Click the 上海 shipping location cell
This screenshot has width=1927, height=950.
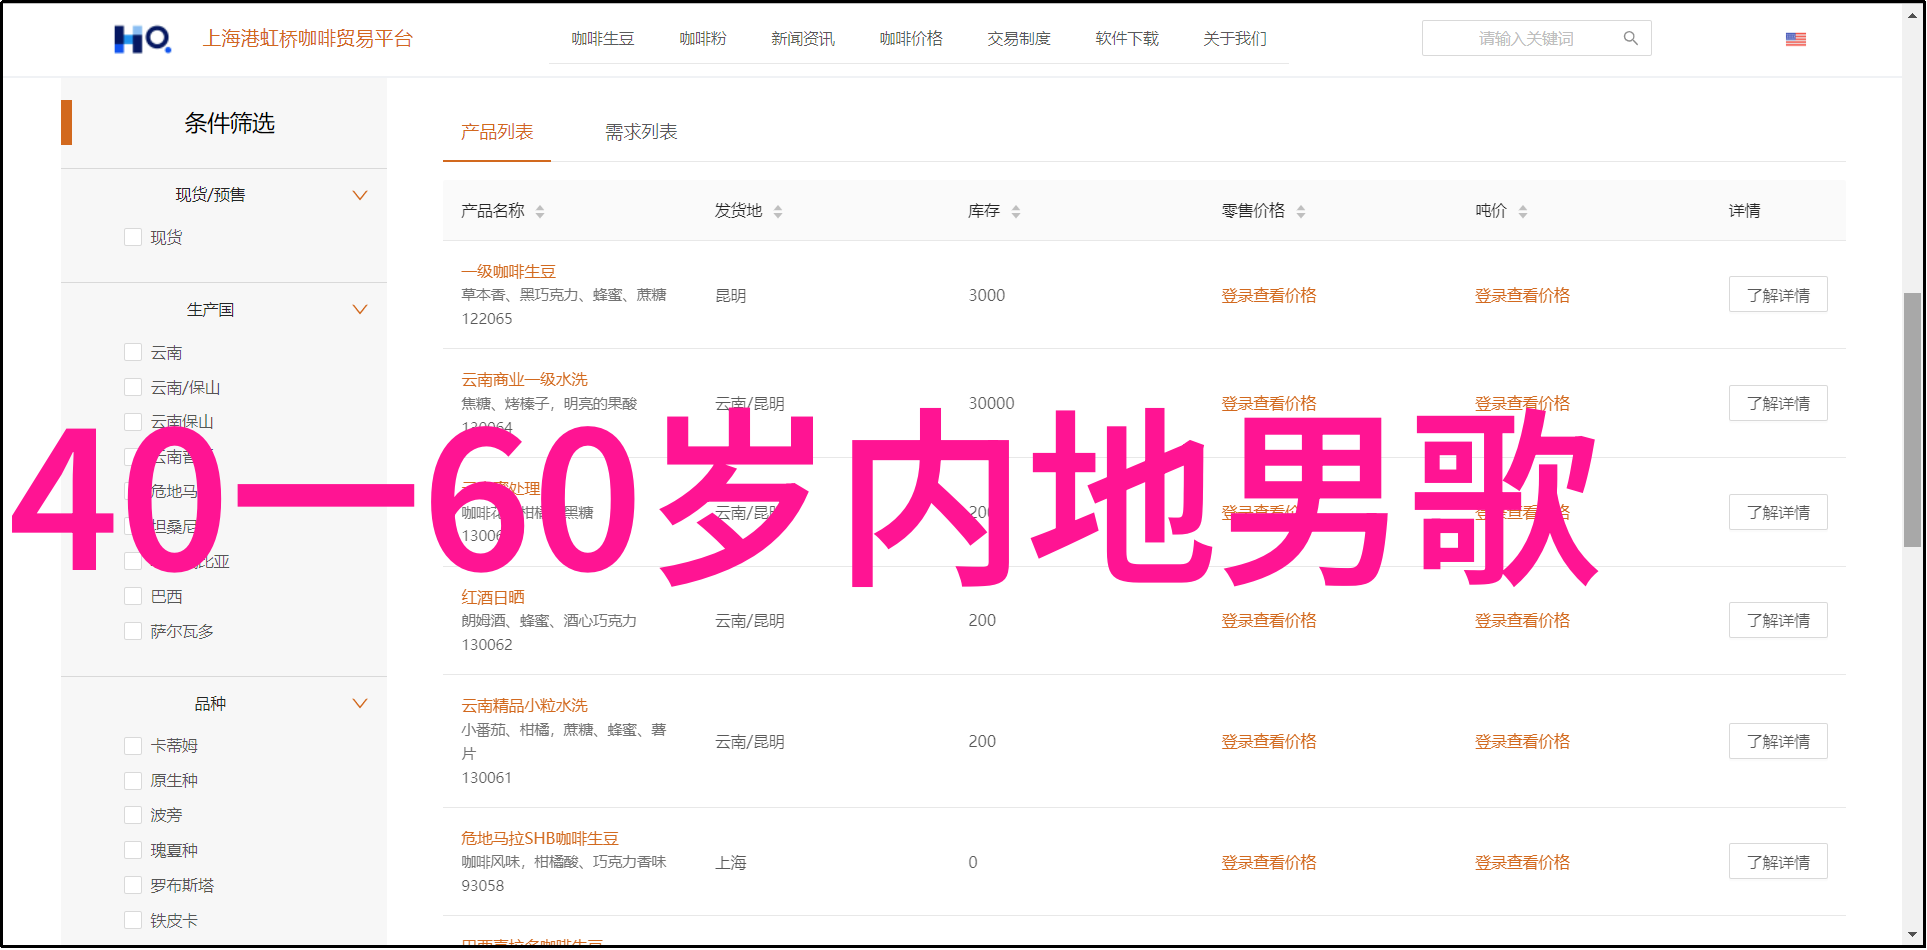(730, 862)
